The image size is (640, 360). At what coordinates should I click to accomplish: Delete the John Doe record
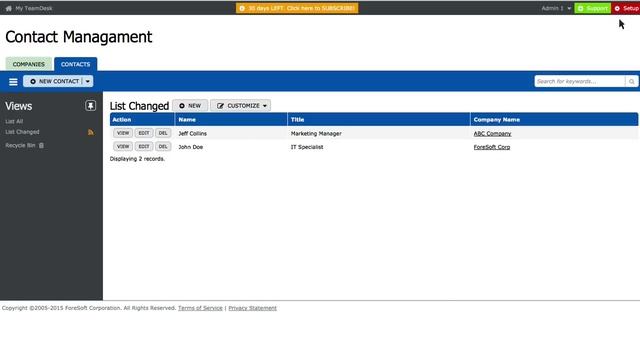(163, 147)
